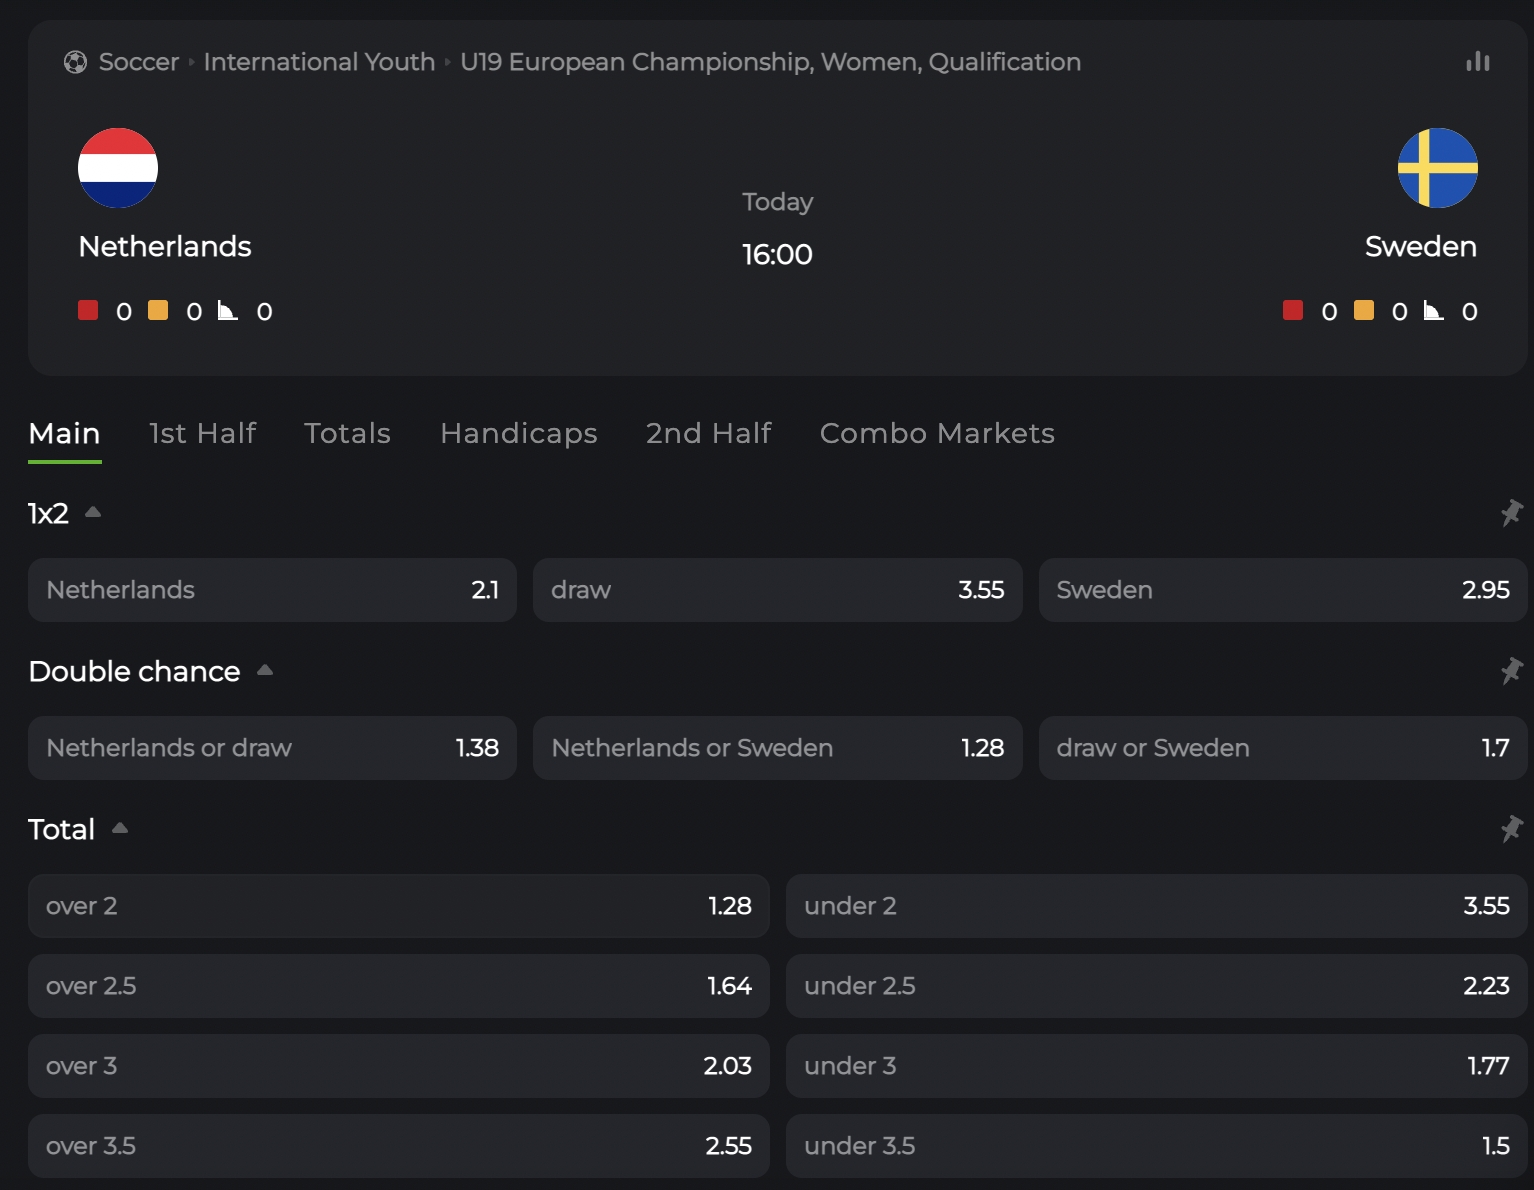Switch to the Totals tab
Viewport: 1534px width, 1190px height.
pos(347,433)
